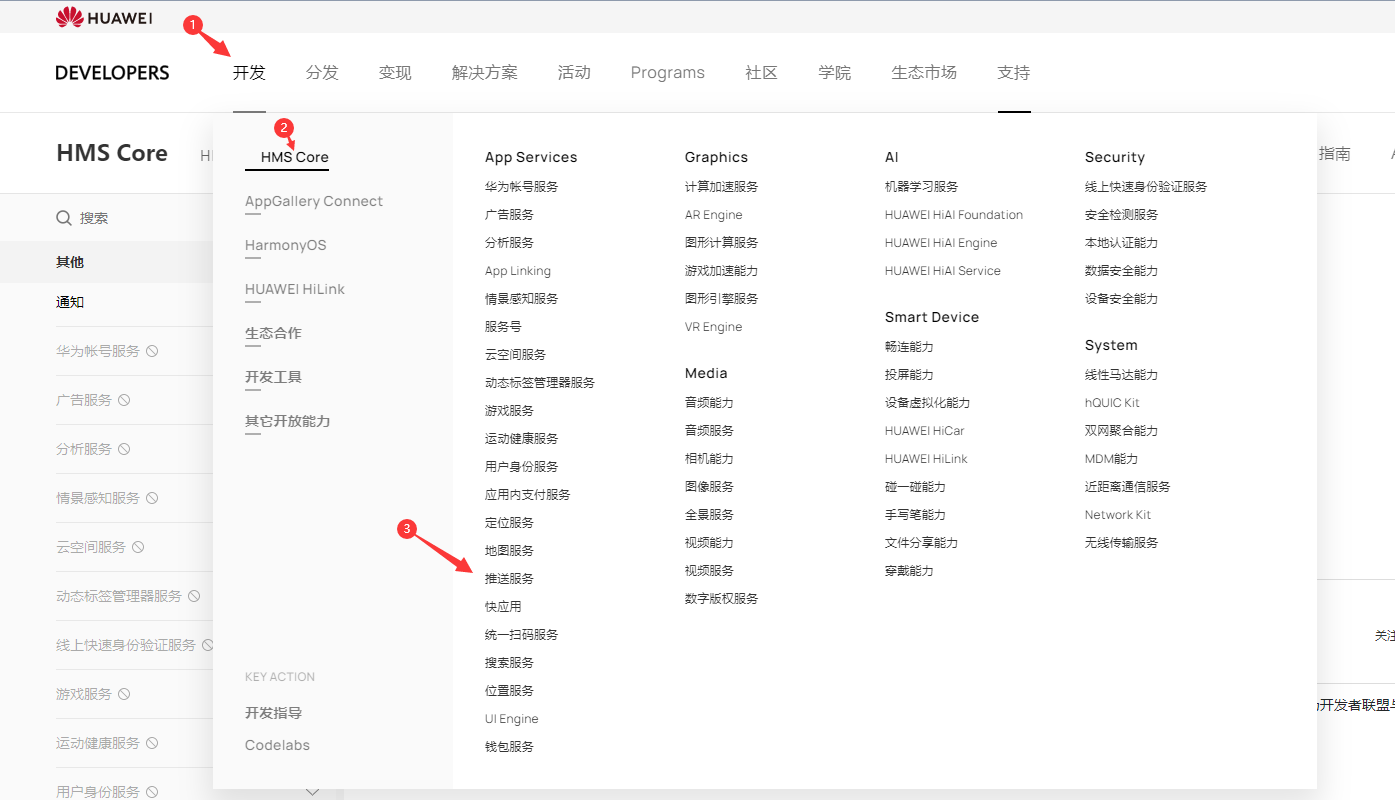Viewport: 1395px width, 800px height.
Task: Open Network Kit under System
Action: pyautogui.click(x=1118, y=515)
